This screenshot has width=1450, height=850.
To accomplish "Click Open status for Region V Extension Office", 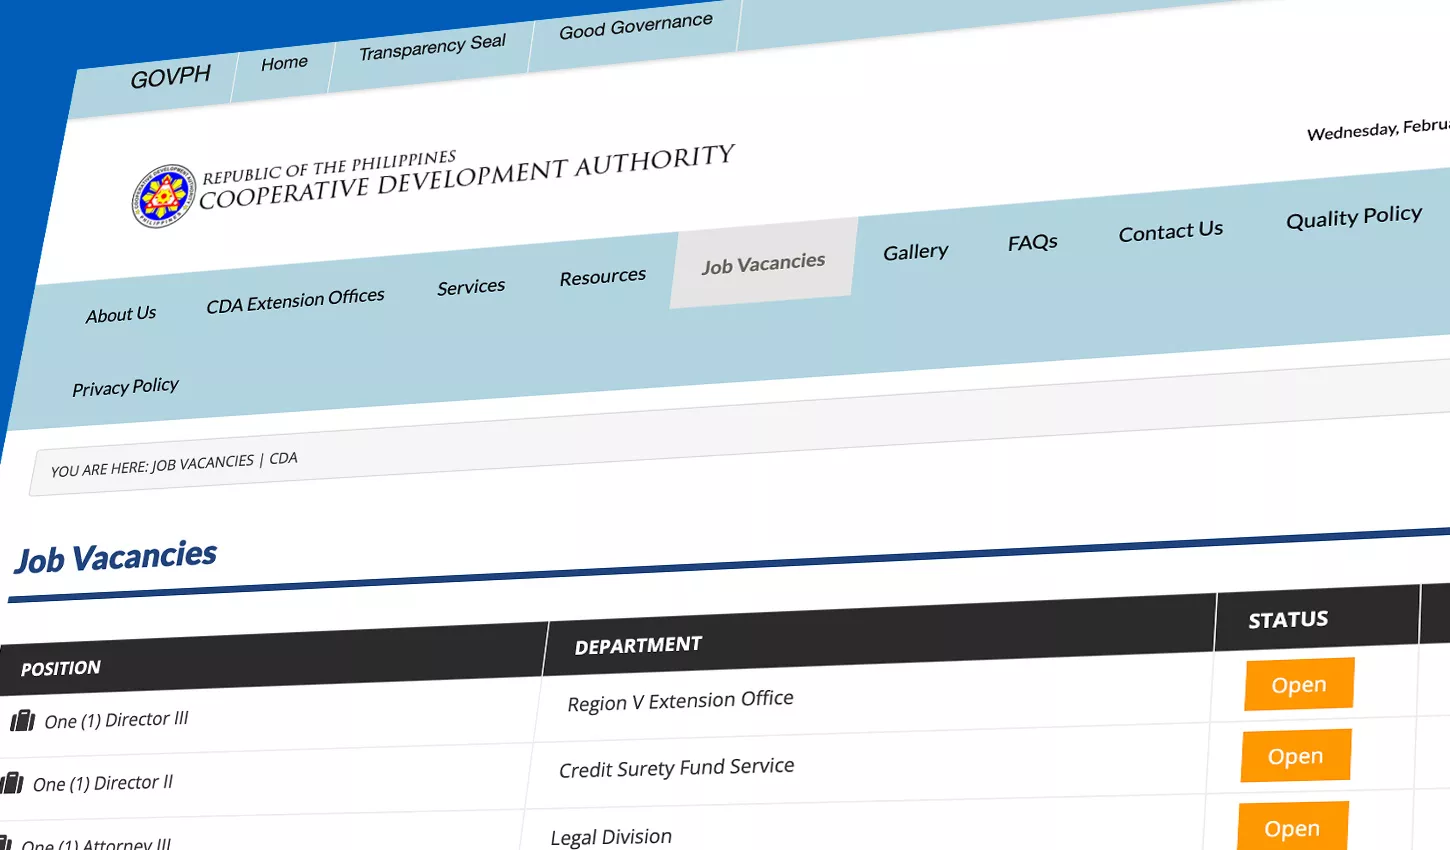I will 1298,684.
